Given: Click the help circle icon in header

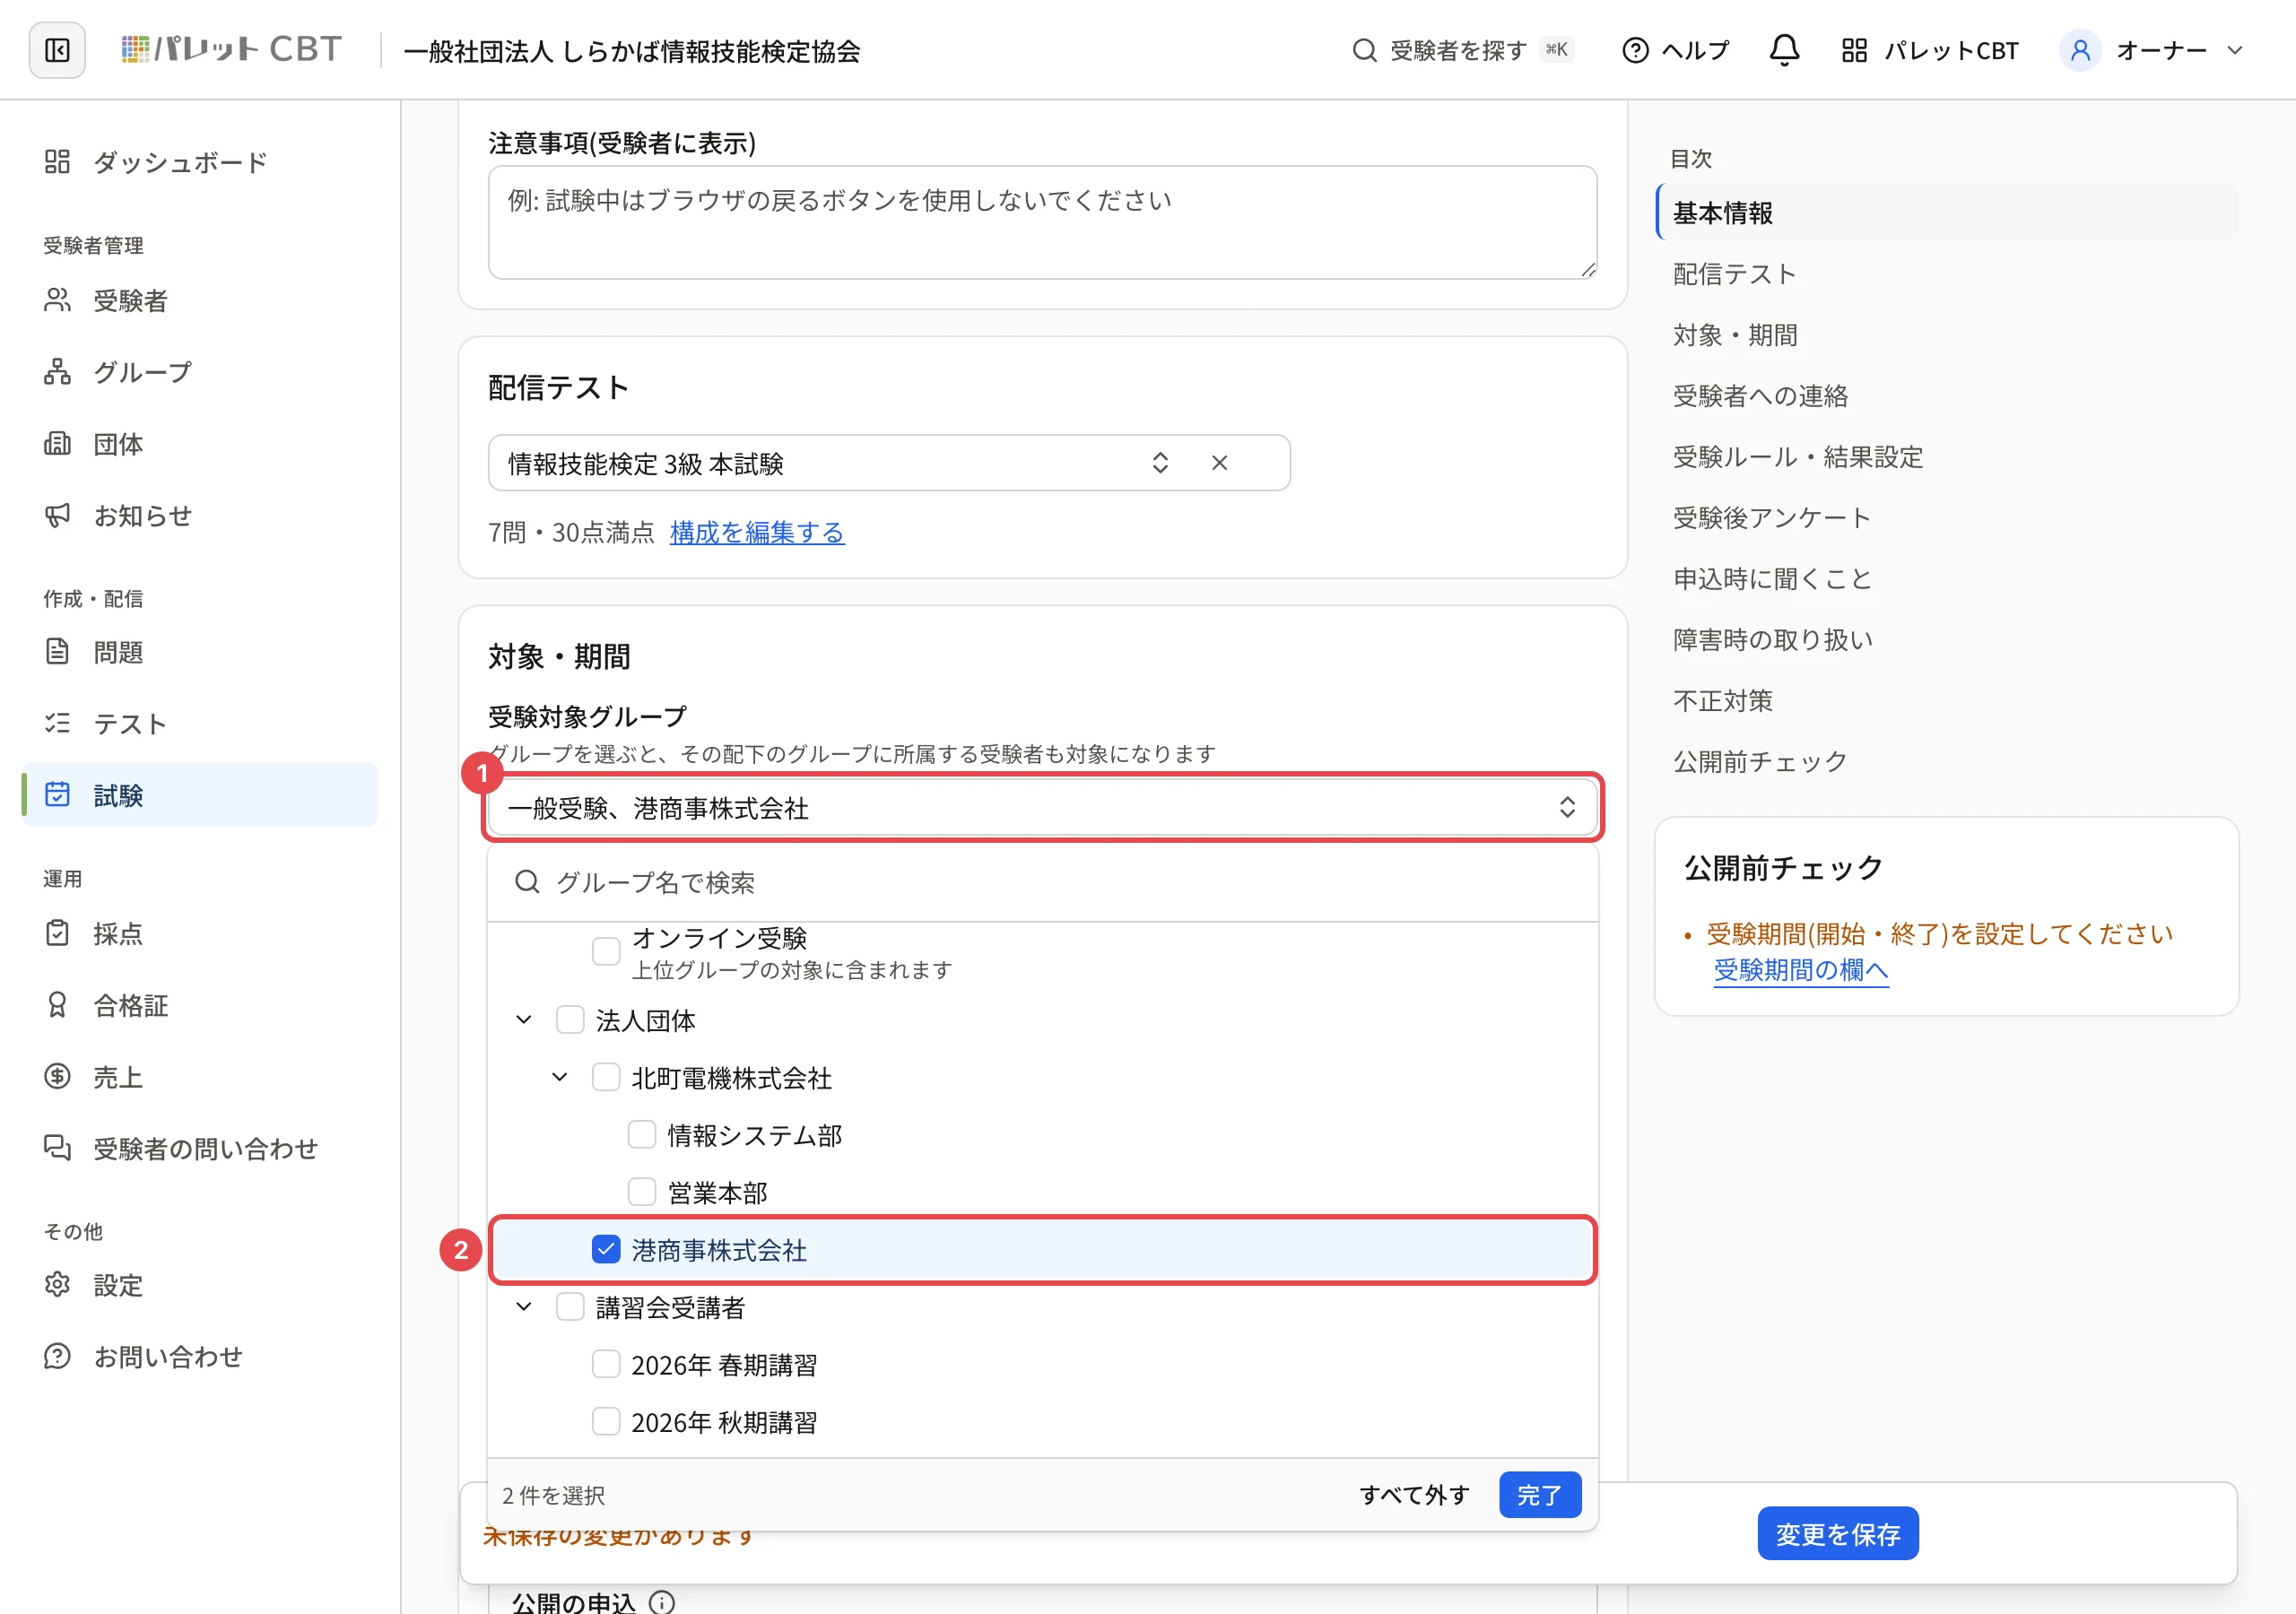Looking at the screenshot, I should 1635,50.
